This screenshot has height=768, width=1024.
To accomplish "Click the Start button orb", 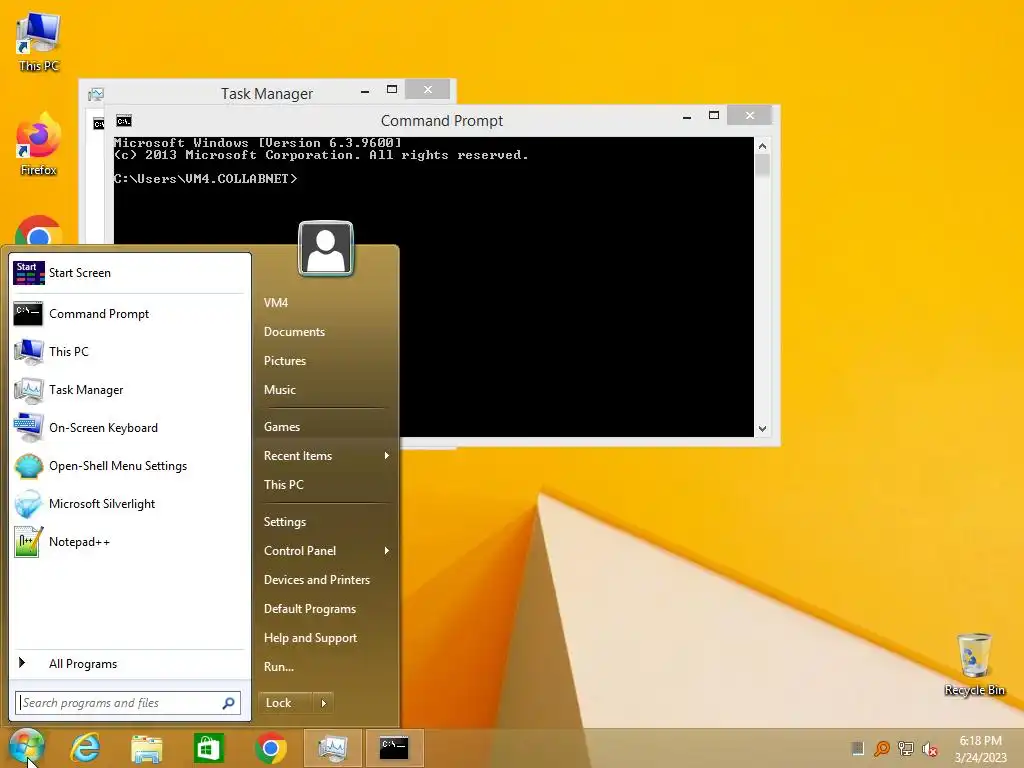I will point(26,746).
